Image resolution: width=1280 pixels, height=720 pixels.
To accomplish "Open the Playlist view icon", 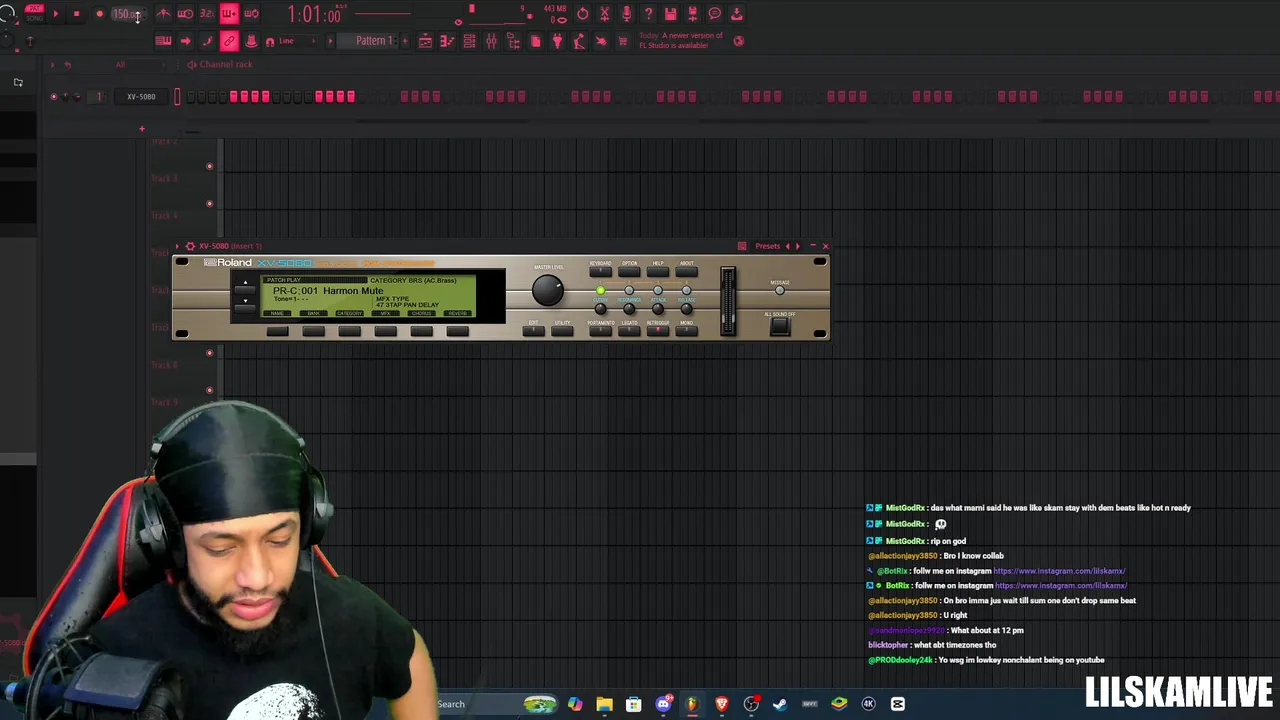I will coord(425,41).
